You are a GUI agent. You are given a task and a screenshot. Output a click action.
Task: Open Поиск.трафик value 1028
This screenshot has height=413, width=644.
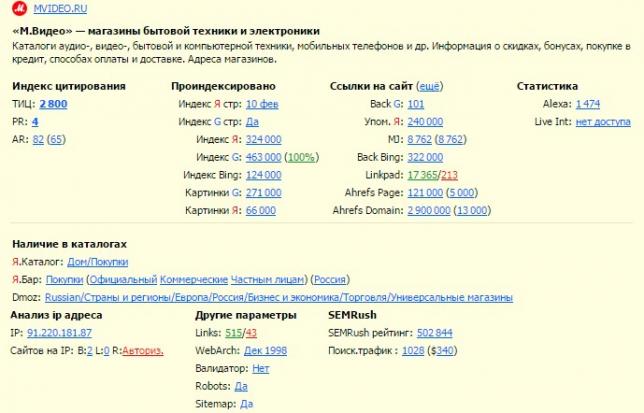(x=413, y=351)
